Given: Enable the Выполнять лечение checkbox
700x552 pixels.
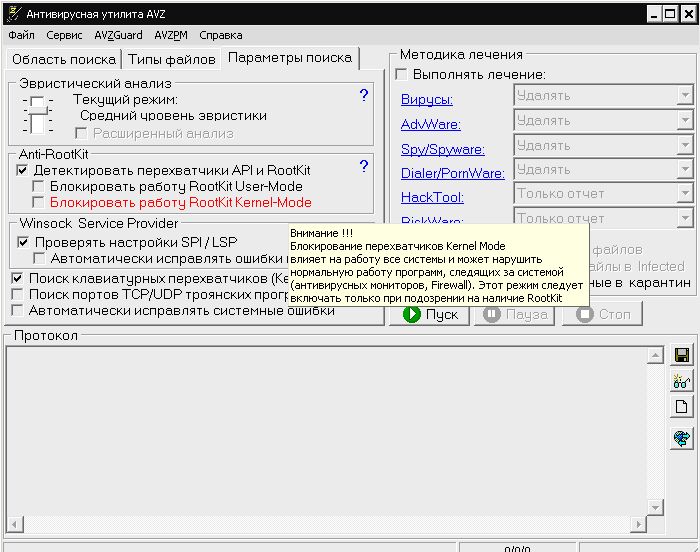Looking at the screenshot, I should pyautogui.click(x=401, y=74).
